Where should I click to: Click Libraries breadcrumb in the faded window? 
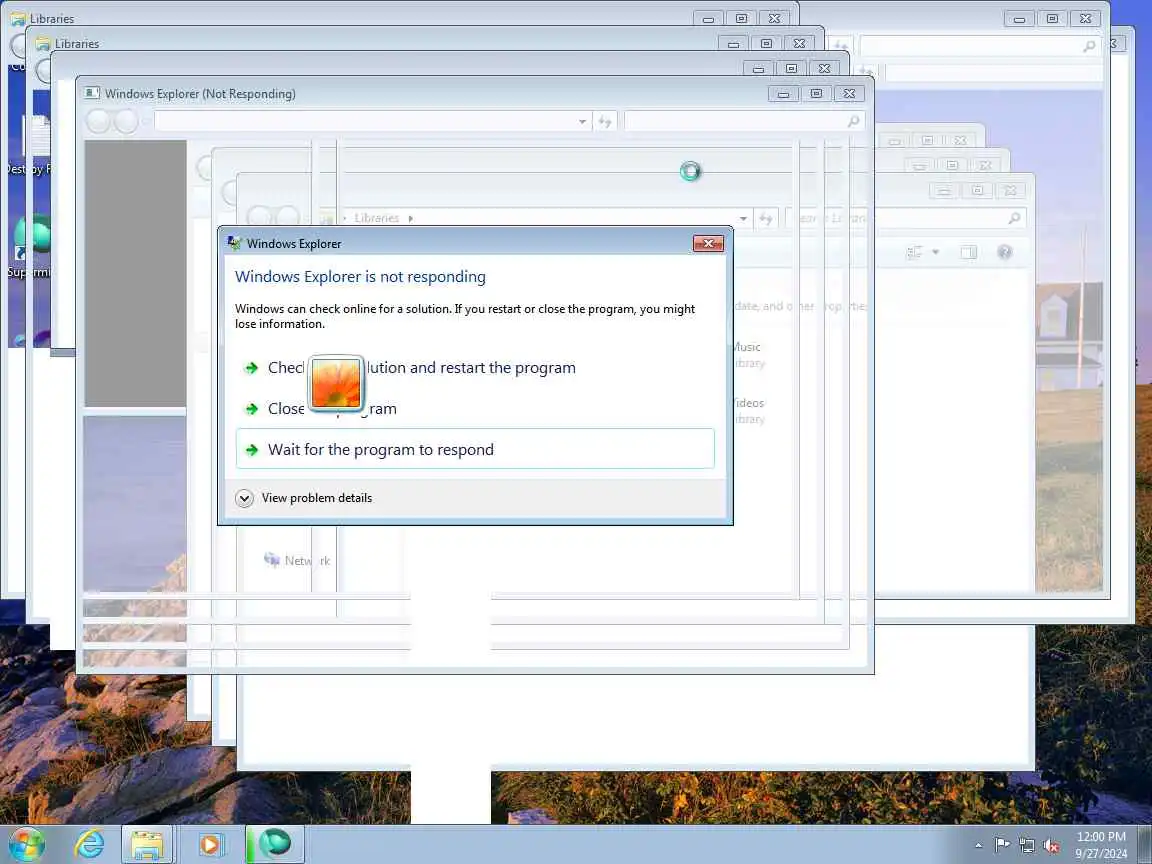click(x=376, y=218)
